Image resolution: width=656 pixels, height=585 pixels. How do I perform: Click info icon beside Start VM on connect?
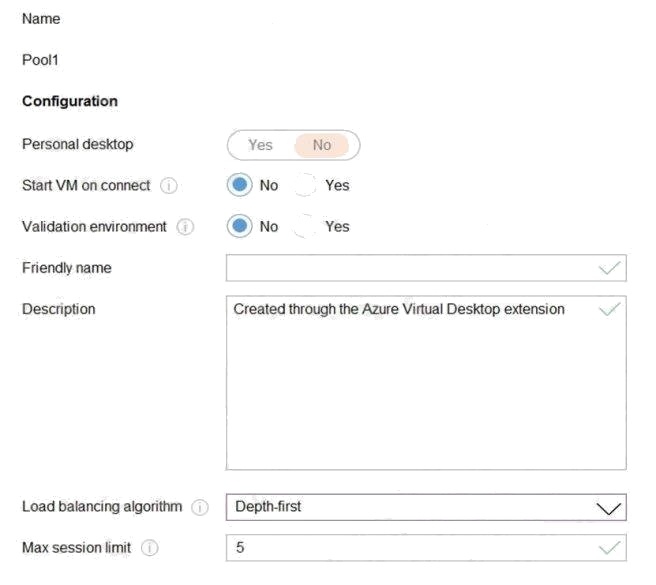tap(169, 185)
